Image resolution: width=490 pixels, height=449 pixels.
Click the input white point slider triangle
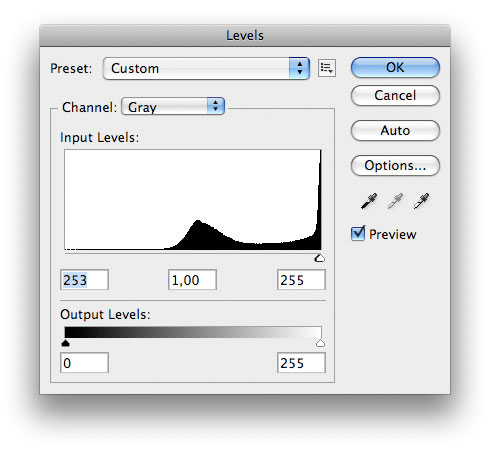320,258
